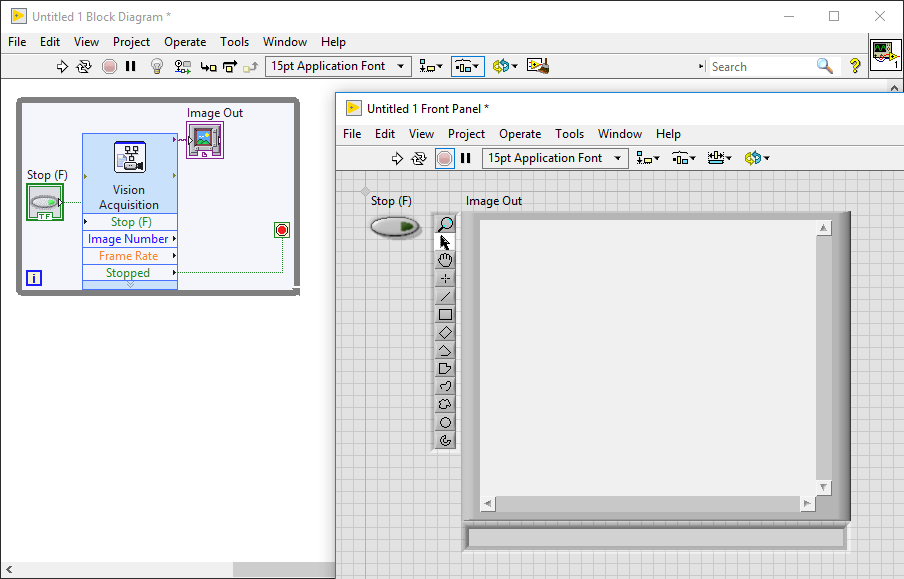The height and width of the screenshot is (579, 904).
Task: Select the Line ROI tool
Action: pos(445,294)
